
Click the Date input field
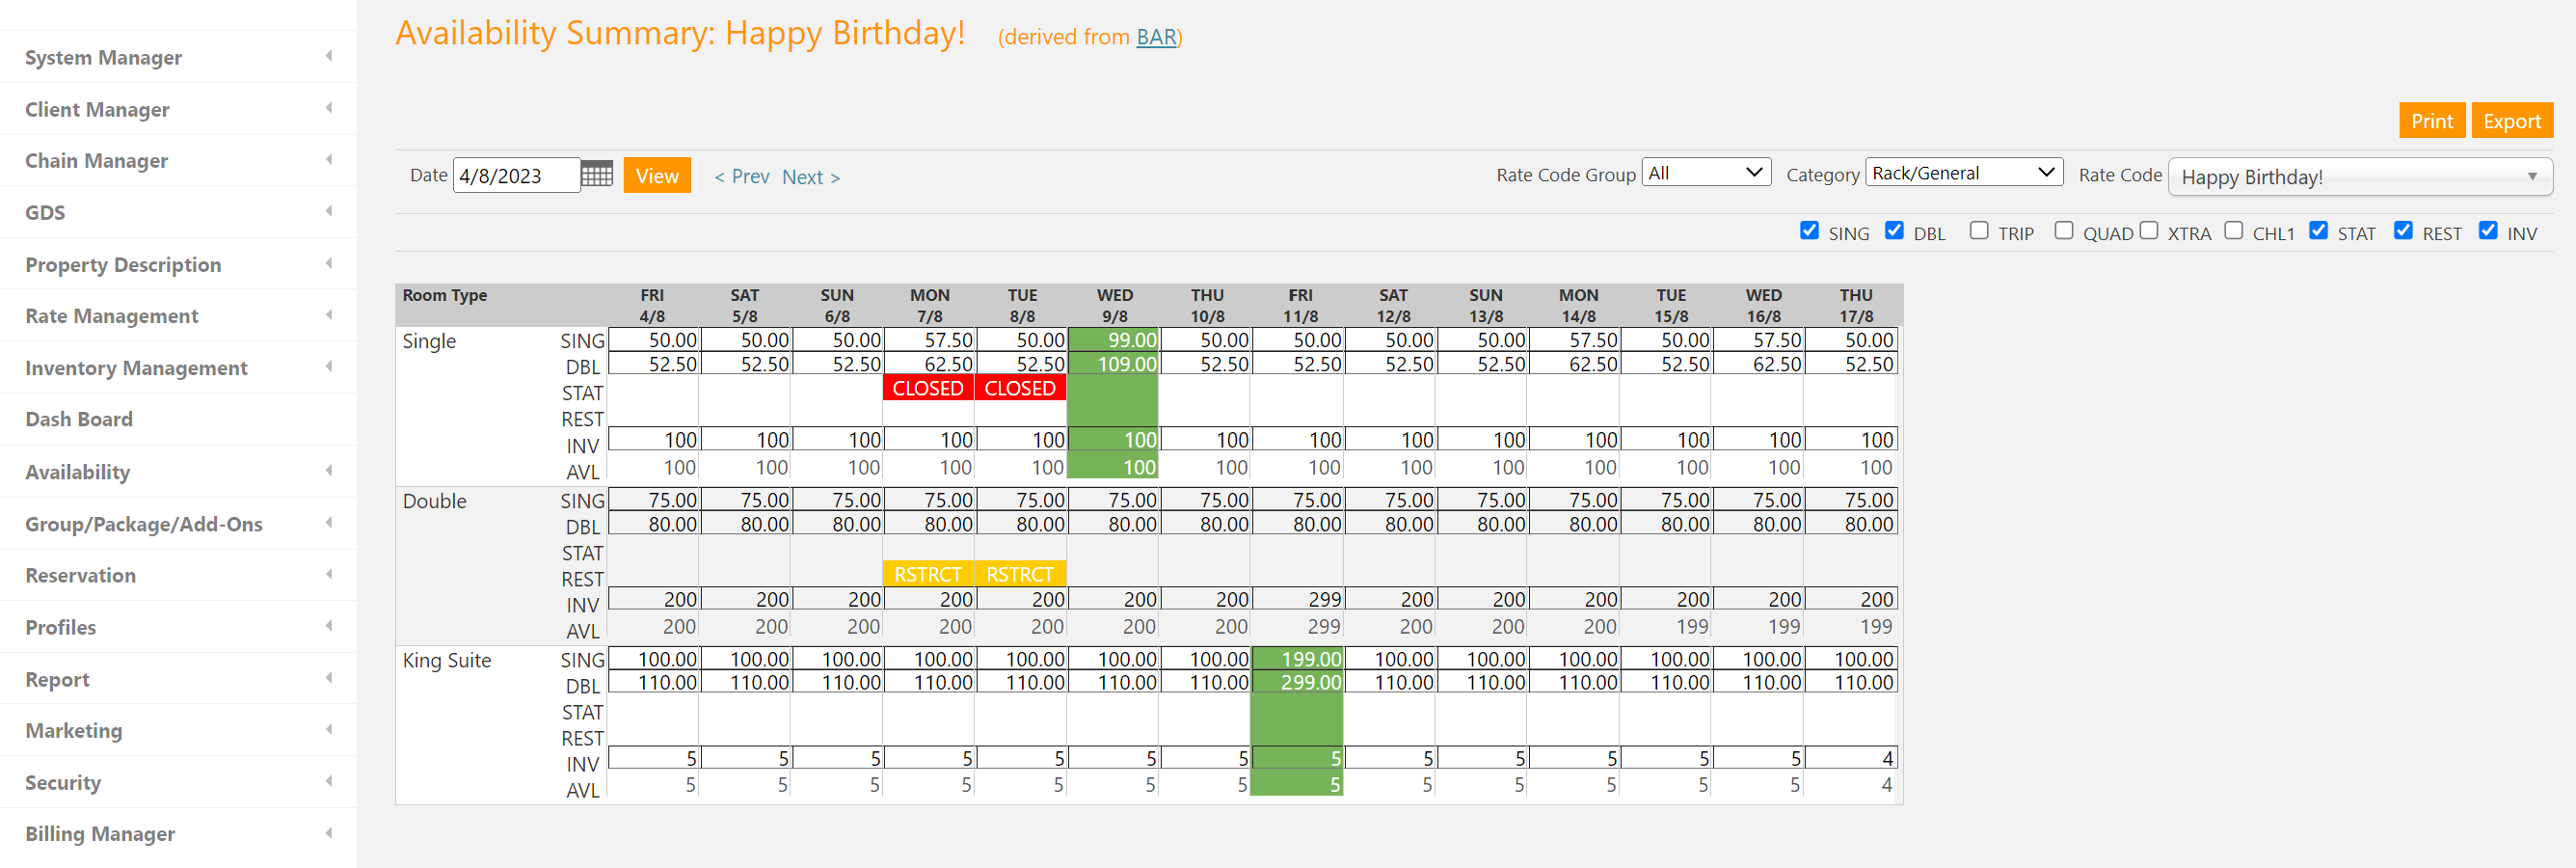tap(516, 176)
